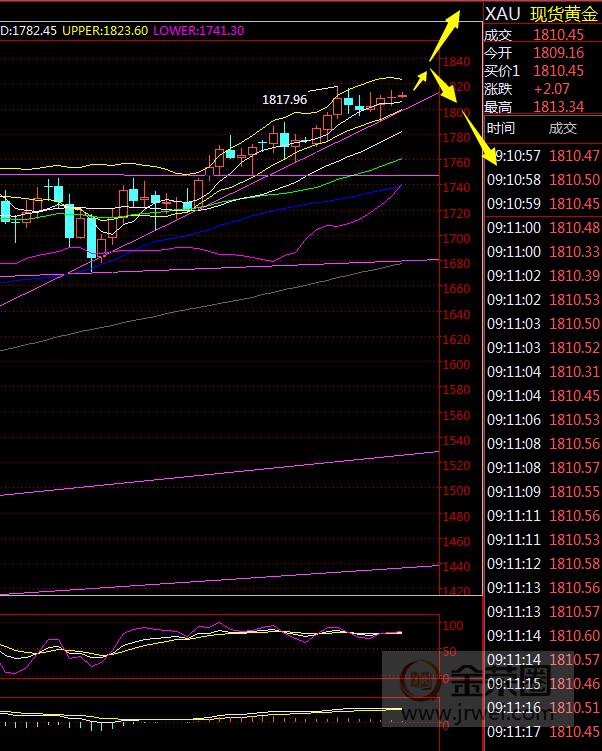Select the 09:11:00 tick row
Viewport: 602px width, 751px height.
point(542,228)
